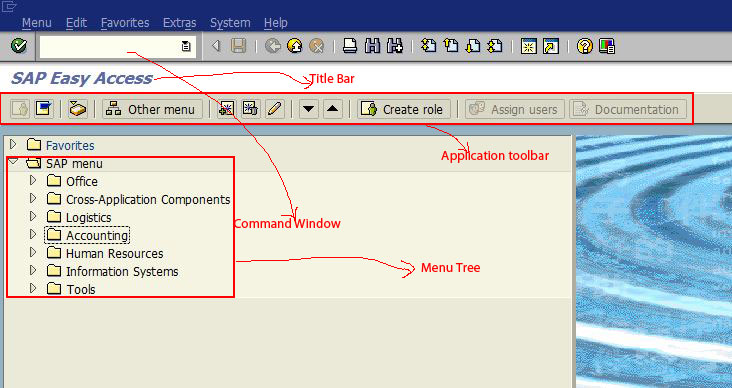732x388 pixels.
Task: Select the Cross-Application Components item
Action: tap(139, 199)
